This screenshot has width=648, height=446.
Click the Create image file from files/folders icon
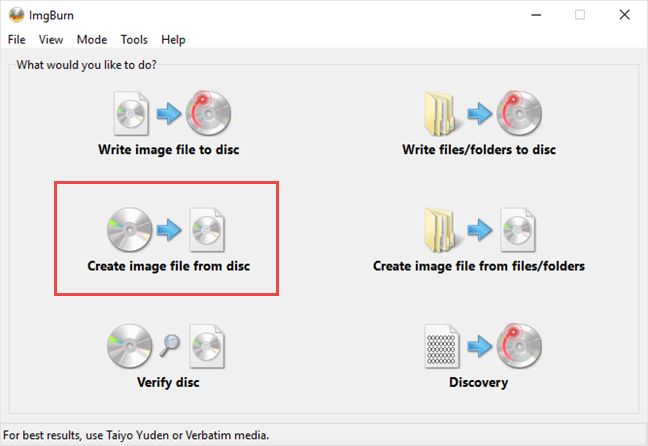479,230
